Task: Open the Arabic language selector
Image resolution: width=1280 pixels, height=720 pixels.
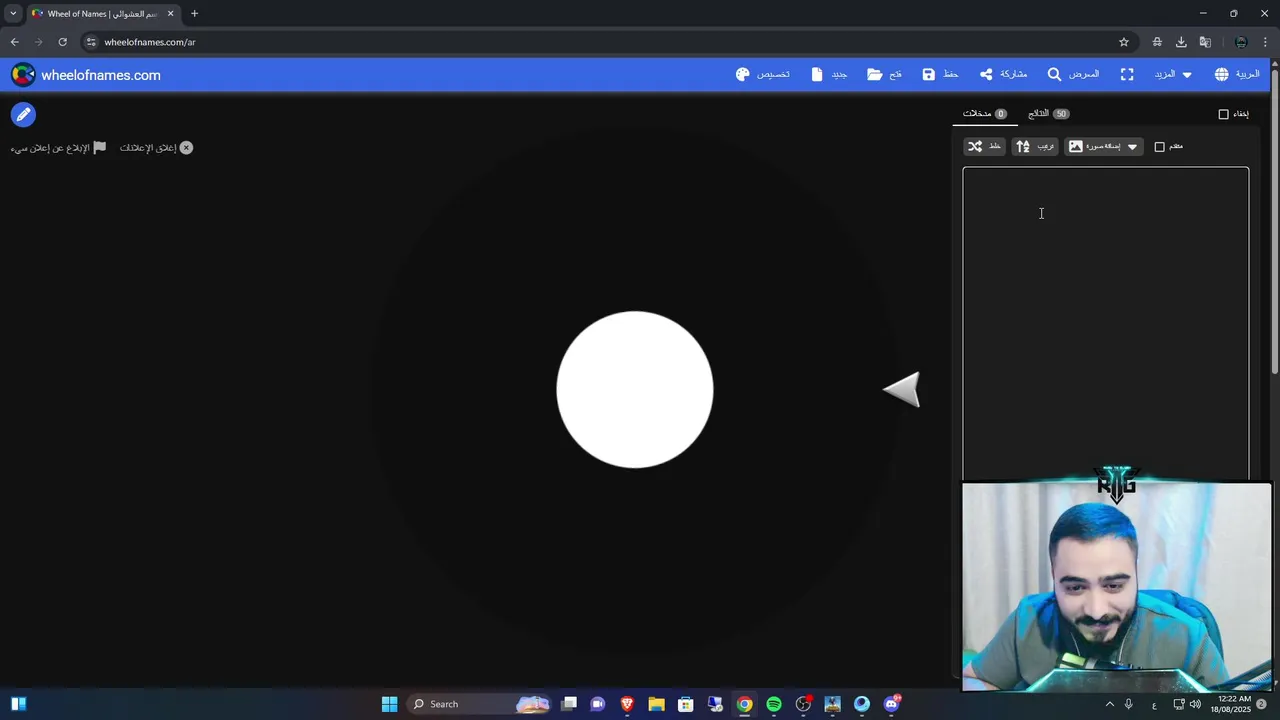Action: point(1237,74)
